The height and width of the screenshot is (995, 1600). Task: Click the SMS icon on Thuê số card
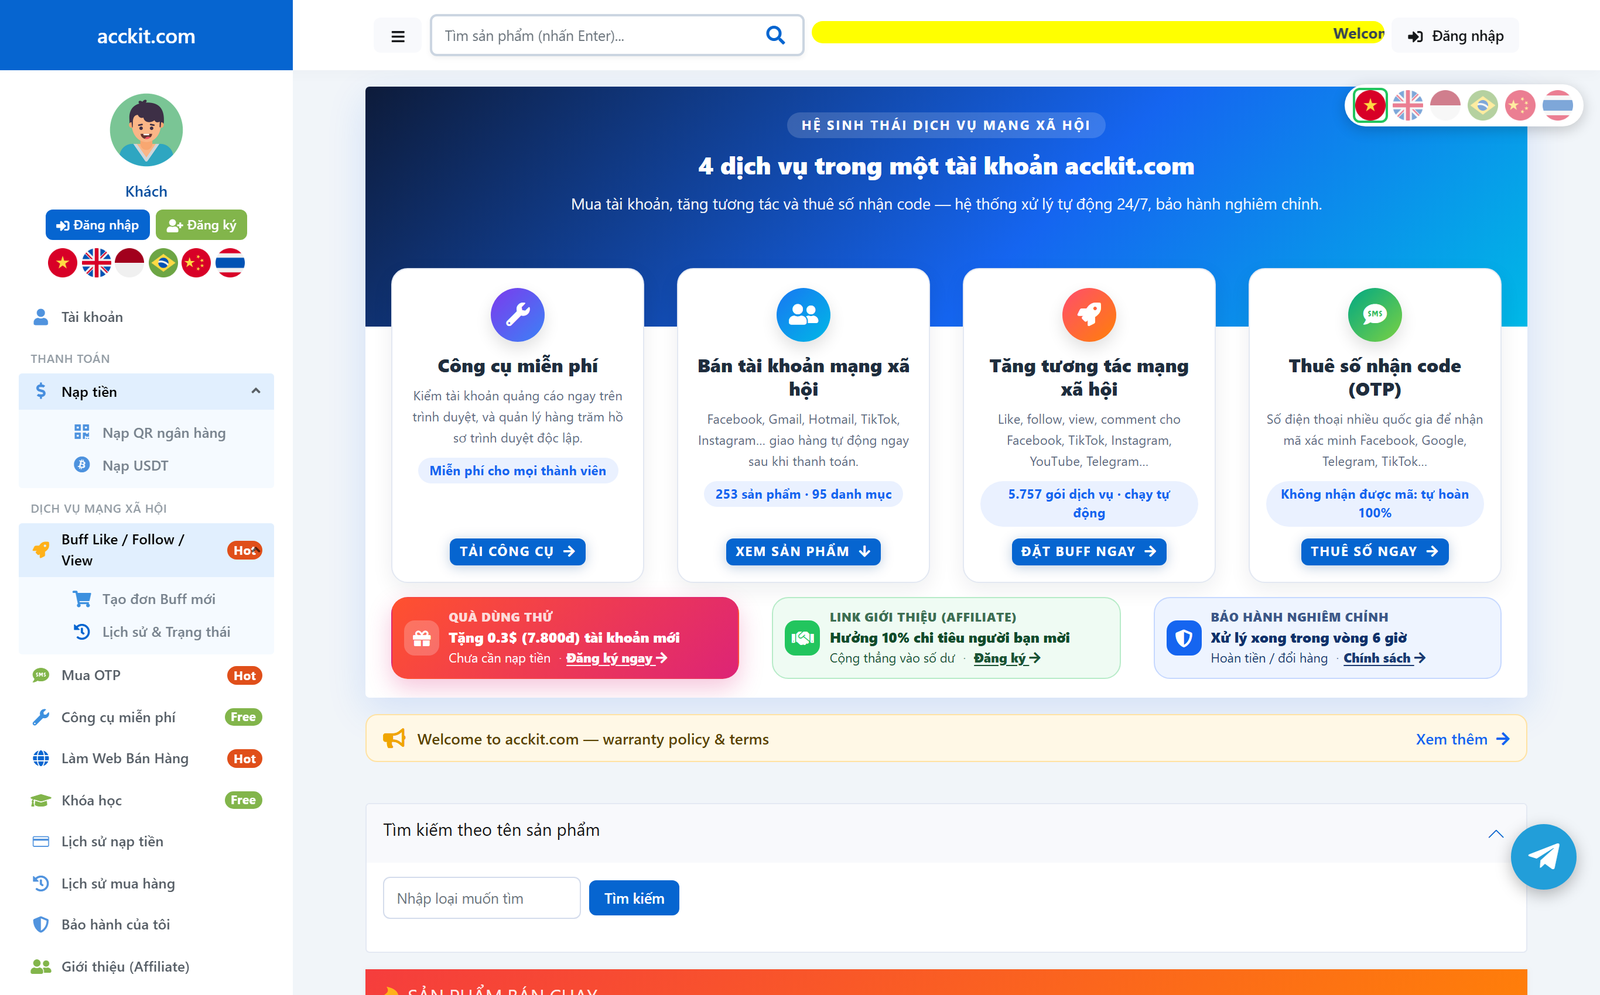click(x=1375, y=314)
